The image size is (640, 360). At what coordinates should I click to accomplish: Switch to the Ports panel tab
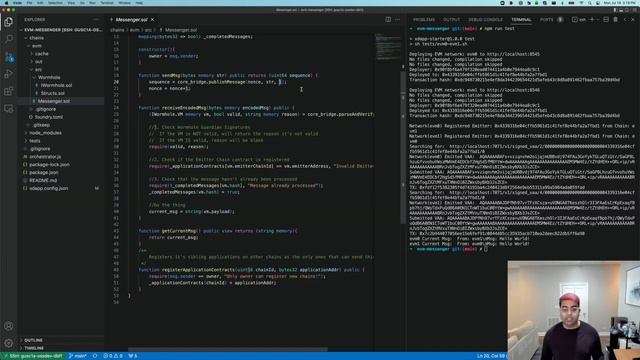tap(547, 20)
